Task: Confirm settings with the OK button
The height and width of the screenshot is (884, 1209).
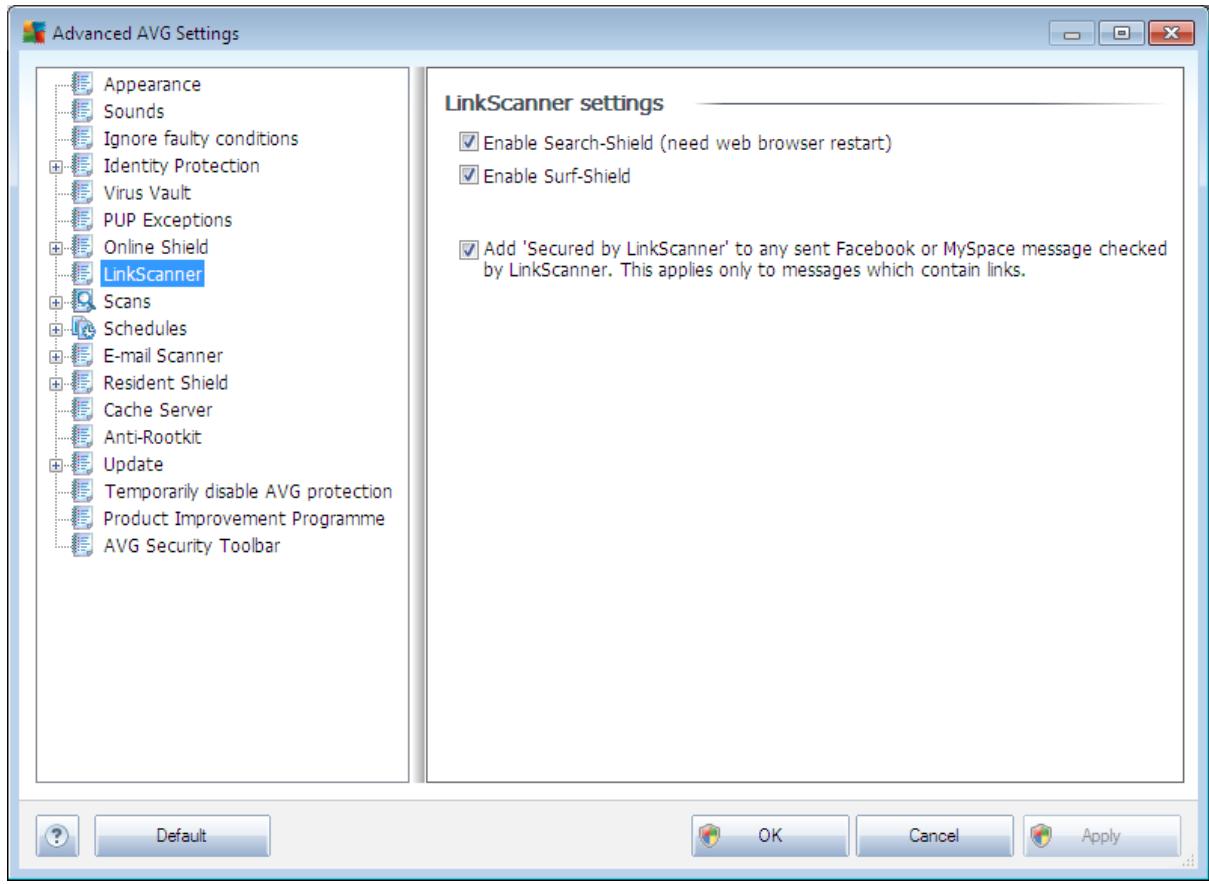Action: pyautogui.click(x=770, y=835)
